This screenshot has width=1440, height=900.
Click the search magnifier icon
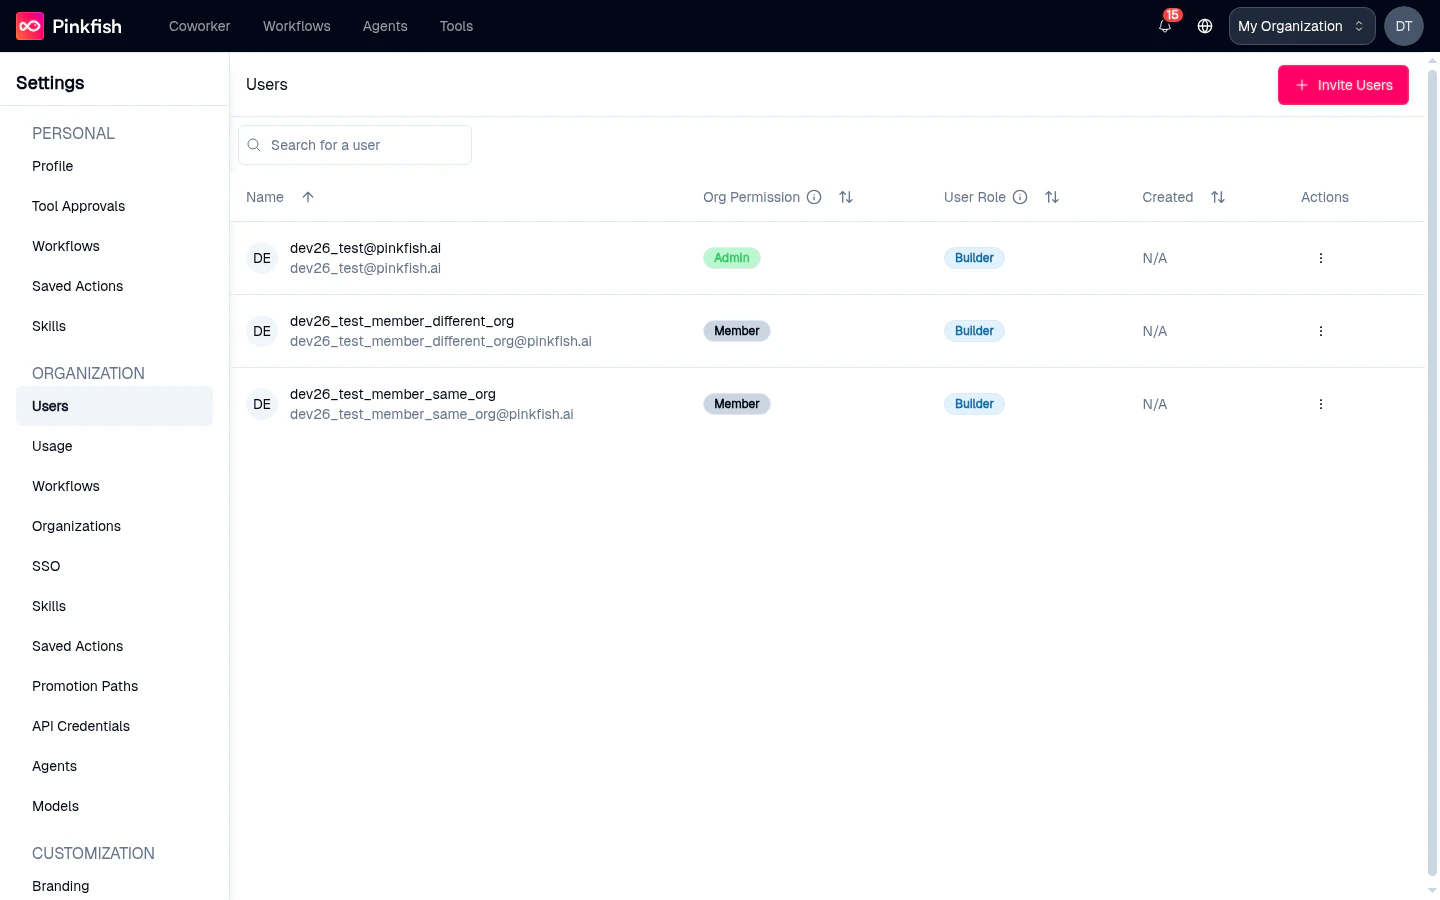tap(253, 145)
